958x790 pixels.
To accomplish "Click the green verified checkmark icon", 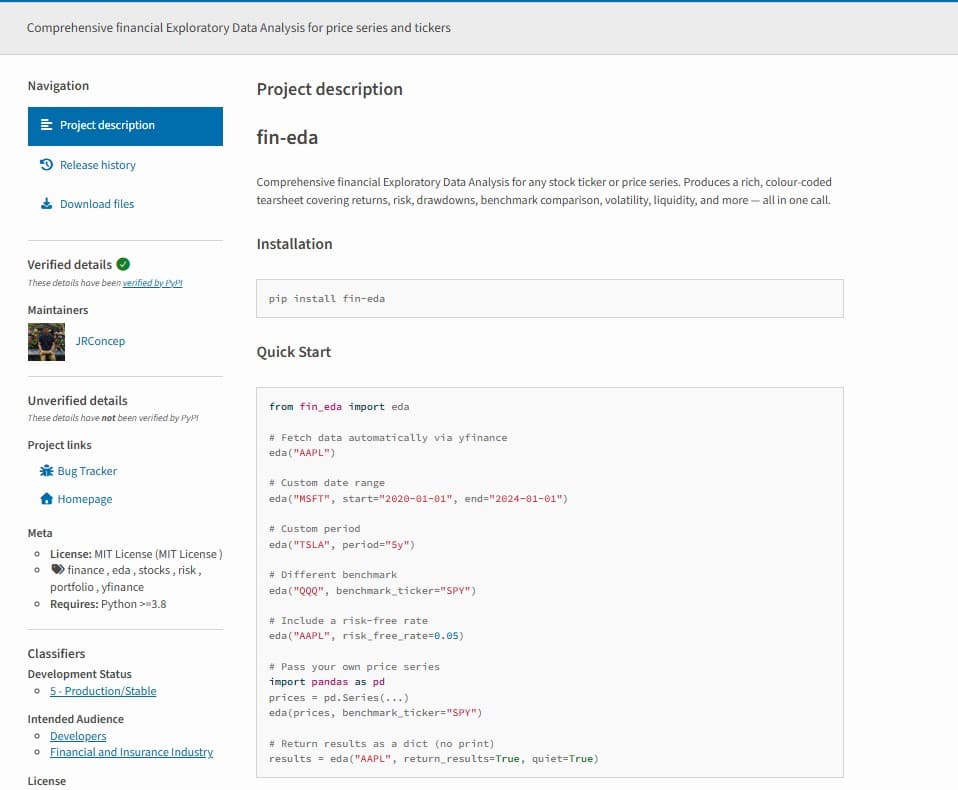I will 123,264.
